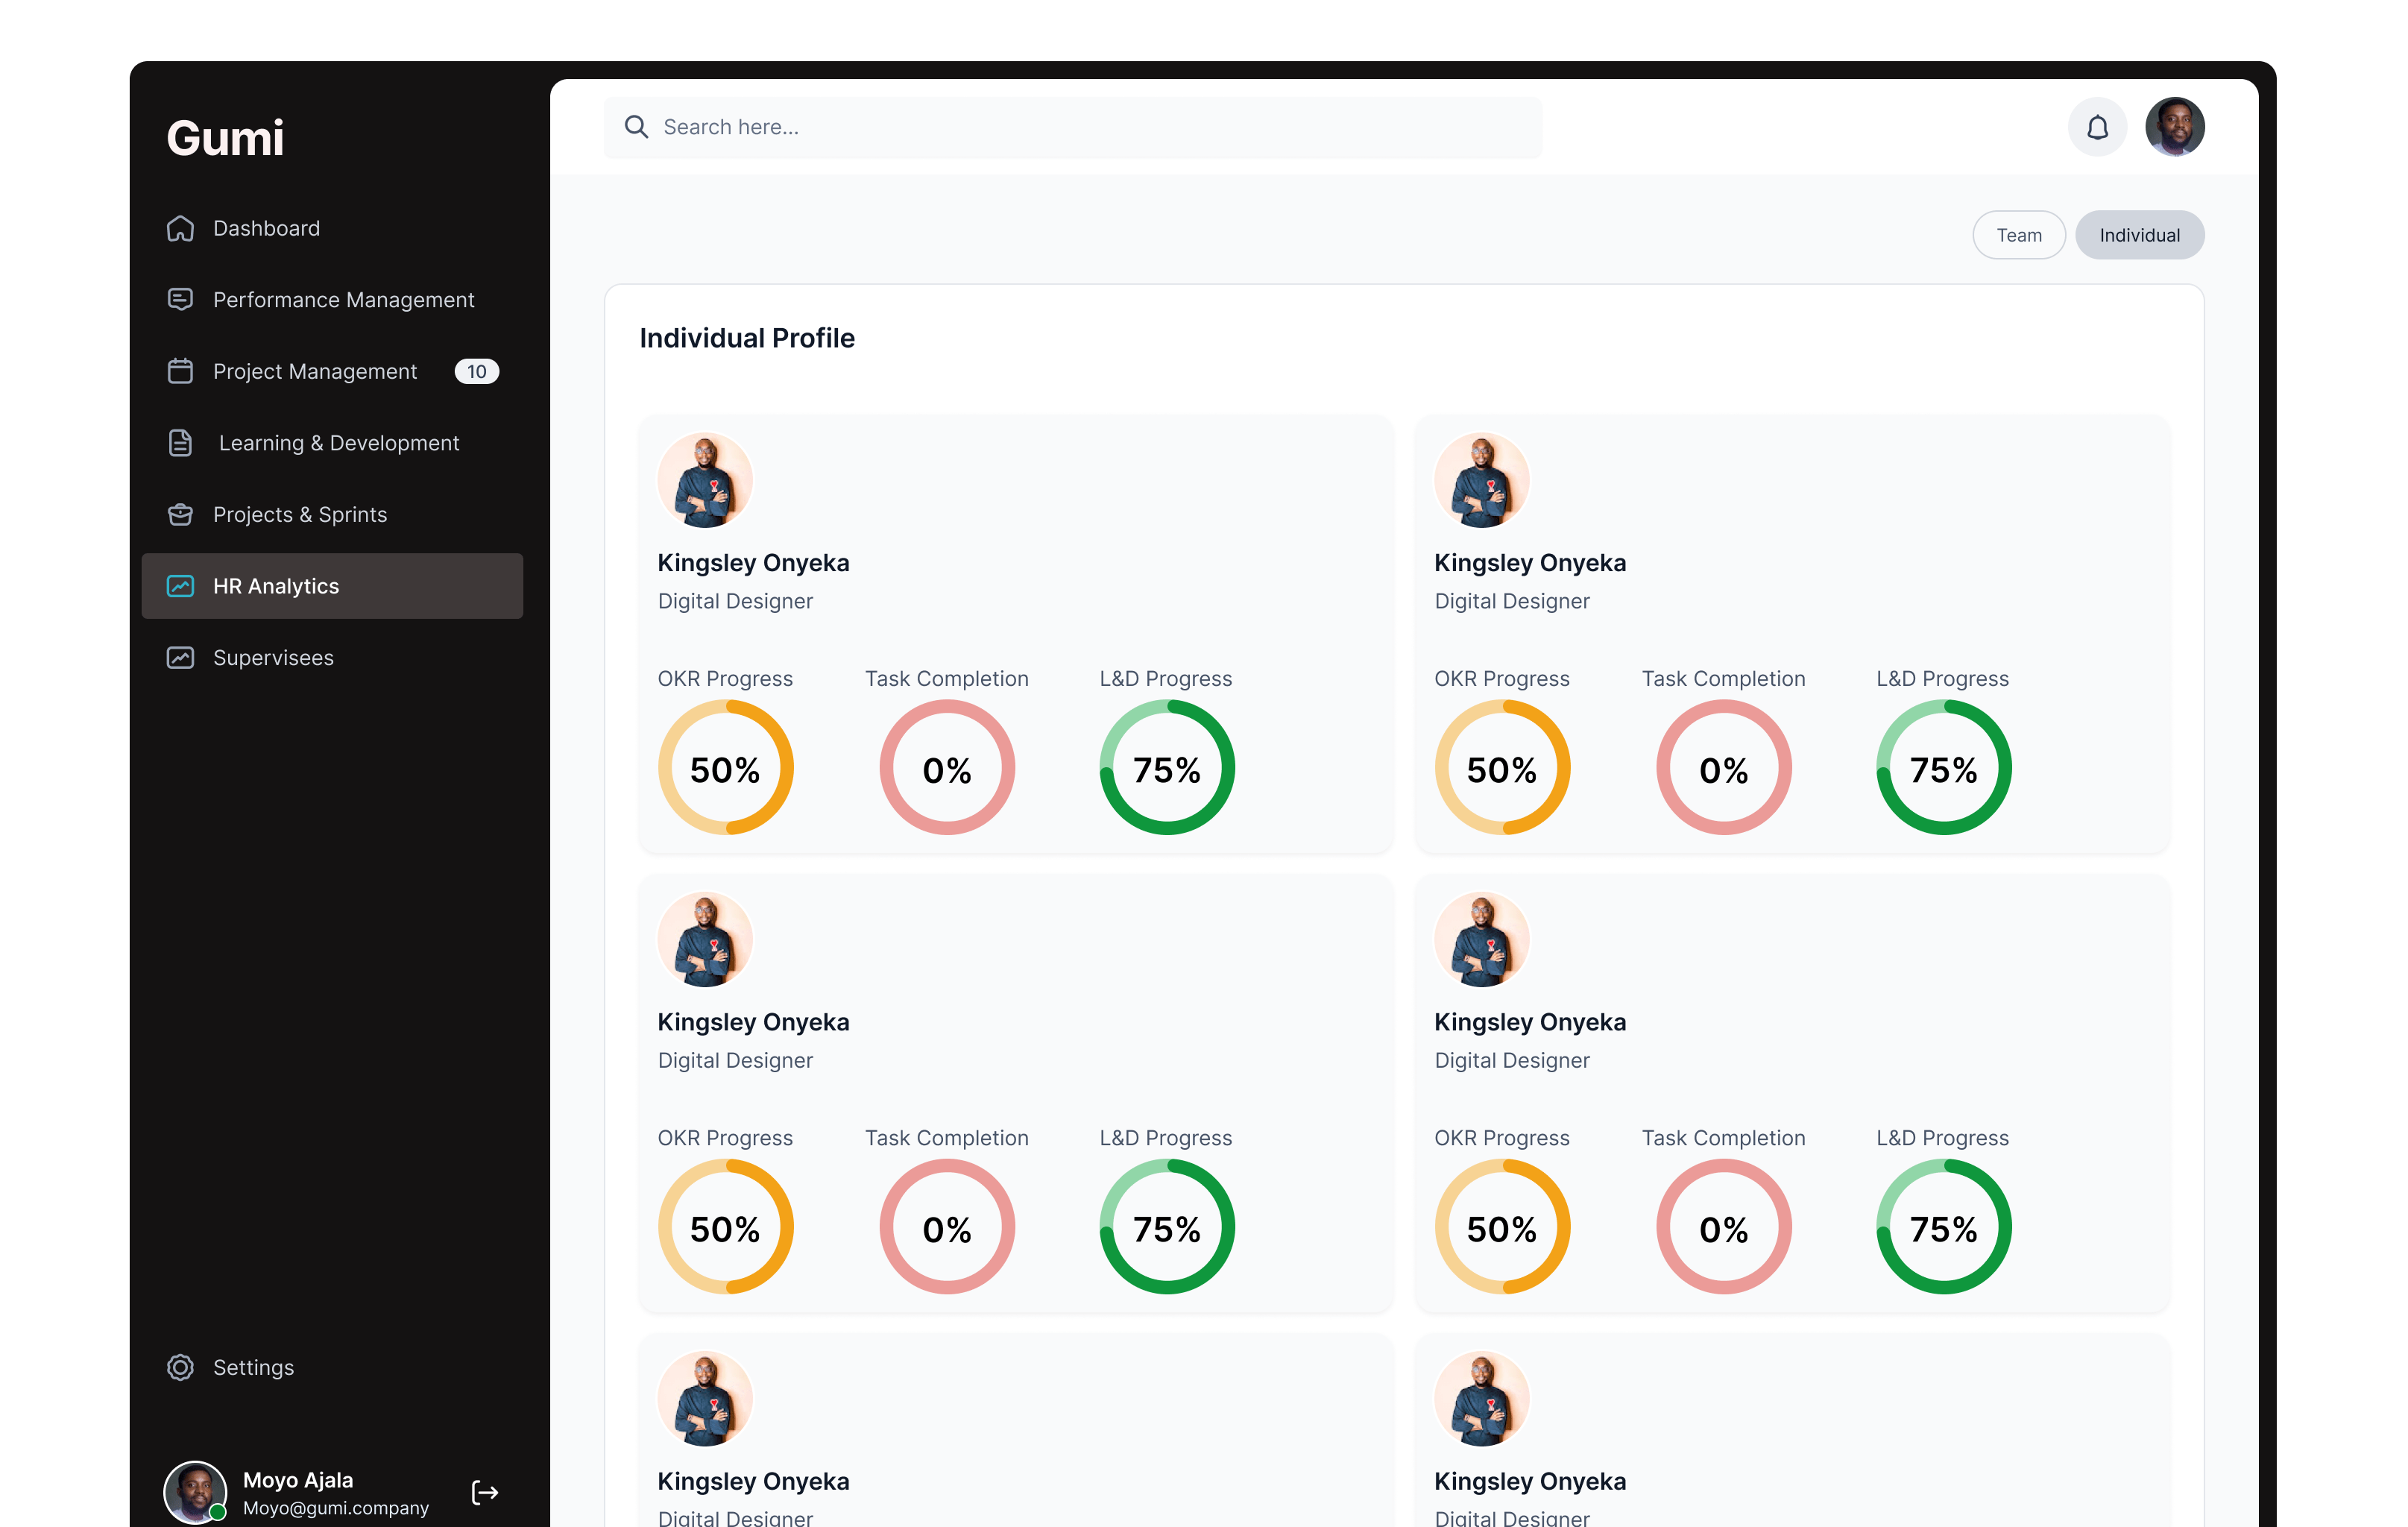
Task: Click the HR Analytics chart icon
Action: point(180,586)
